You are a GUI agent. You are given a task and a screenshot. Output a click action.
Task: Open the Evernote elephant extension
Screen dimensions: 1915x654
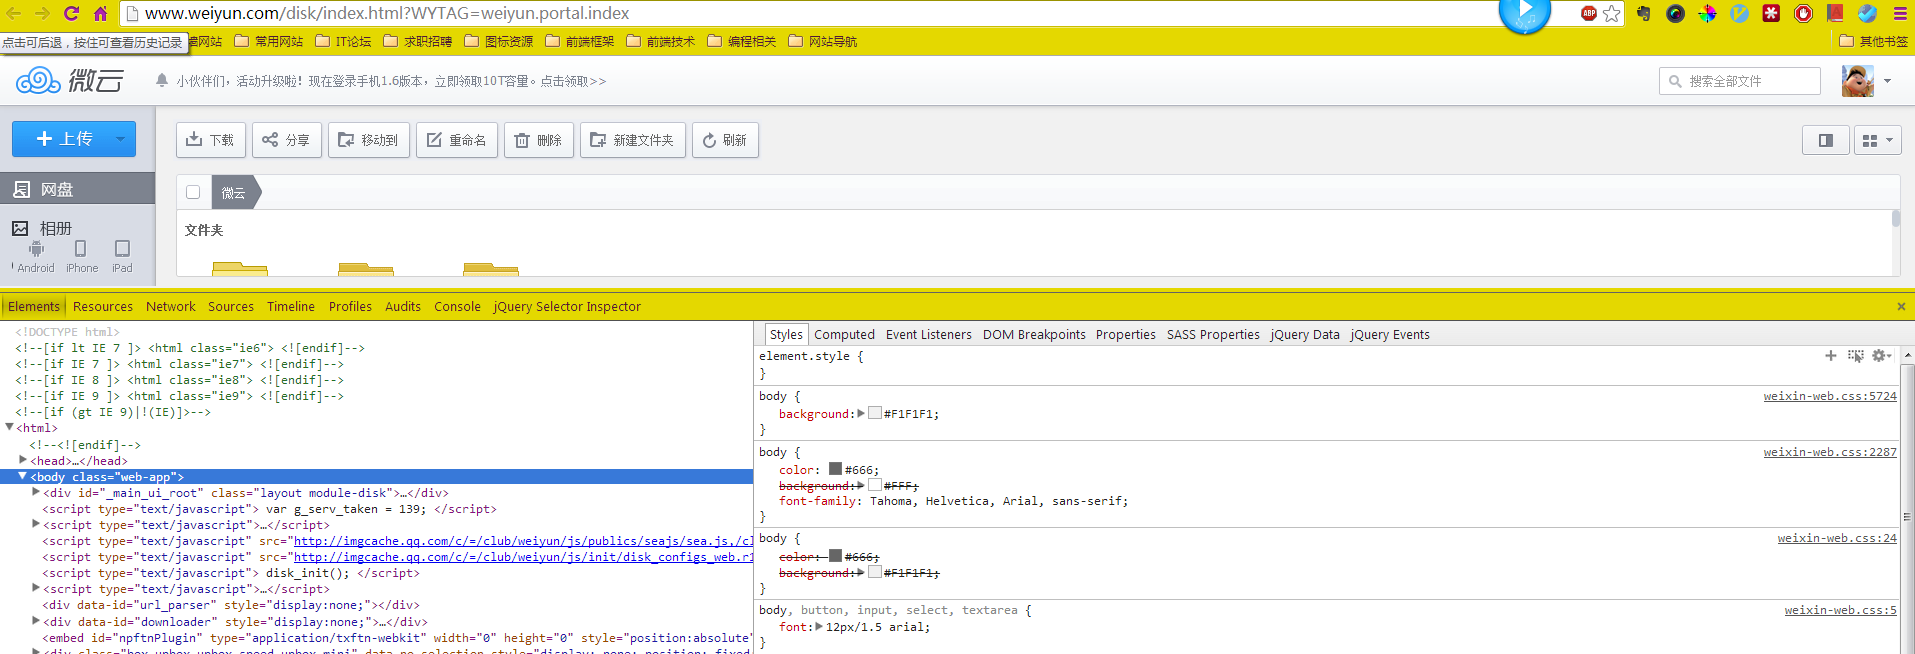[1643, 13]
